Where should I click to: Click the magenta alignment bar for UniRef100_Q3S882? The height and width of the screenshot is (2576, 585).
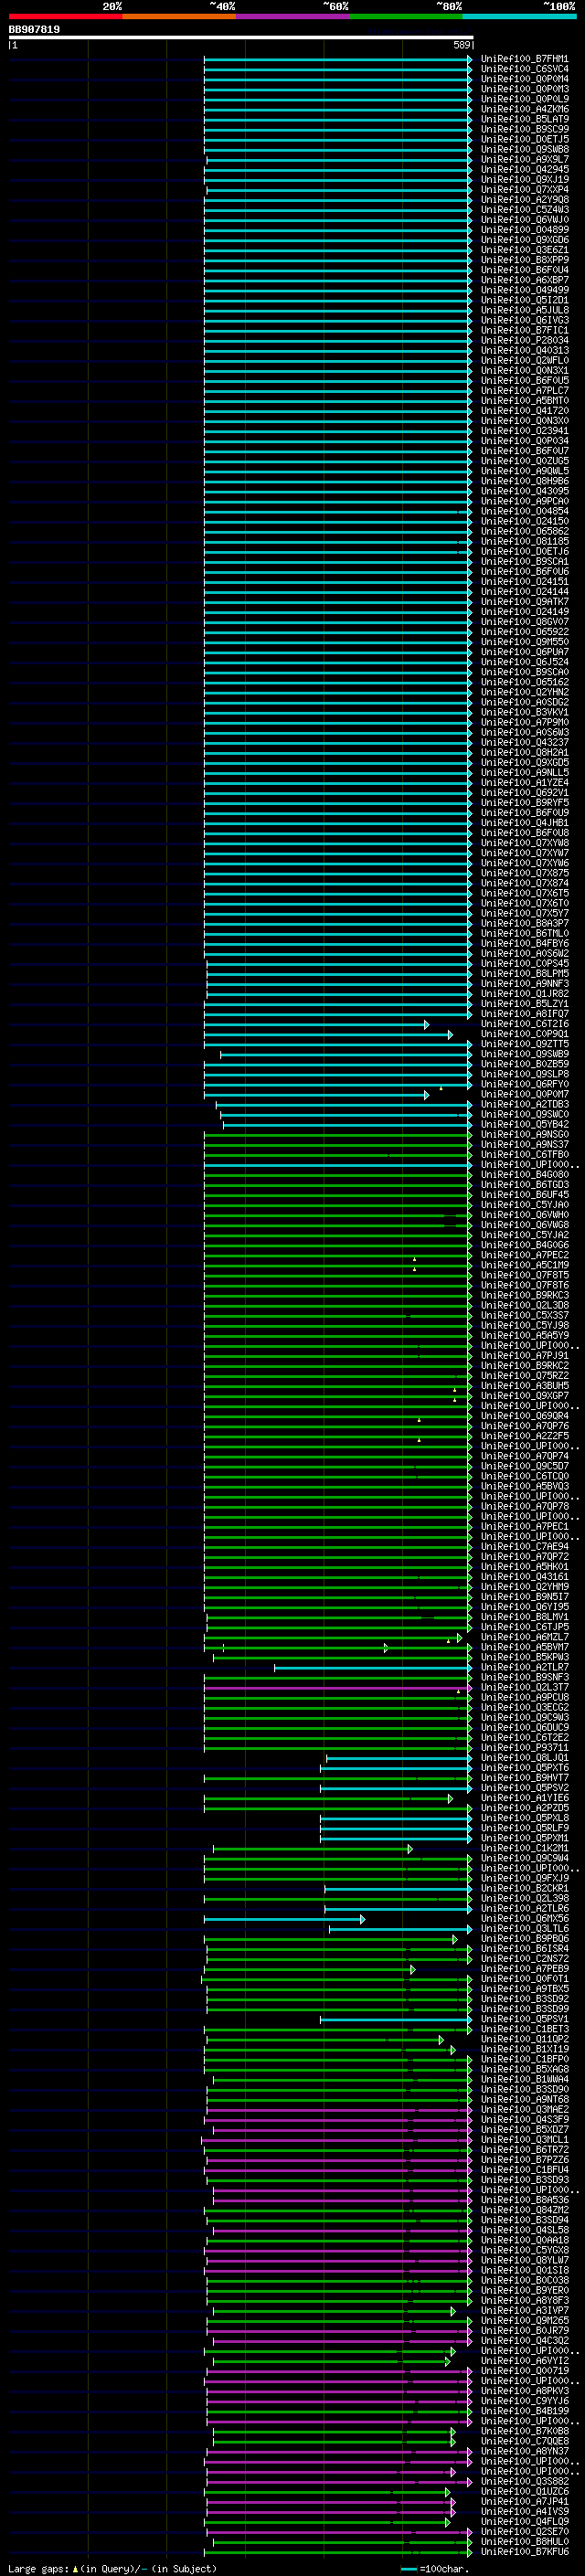pos(339,2481)
